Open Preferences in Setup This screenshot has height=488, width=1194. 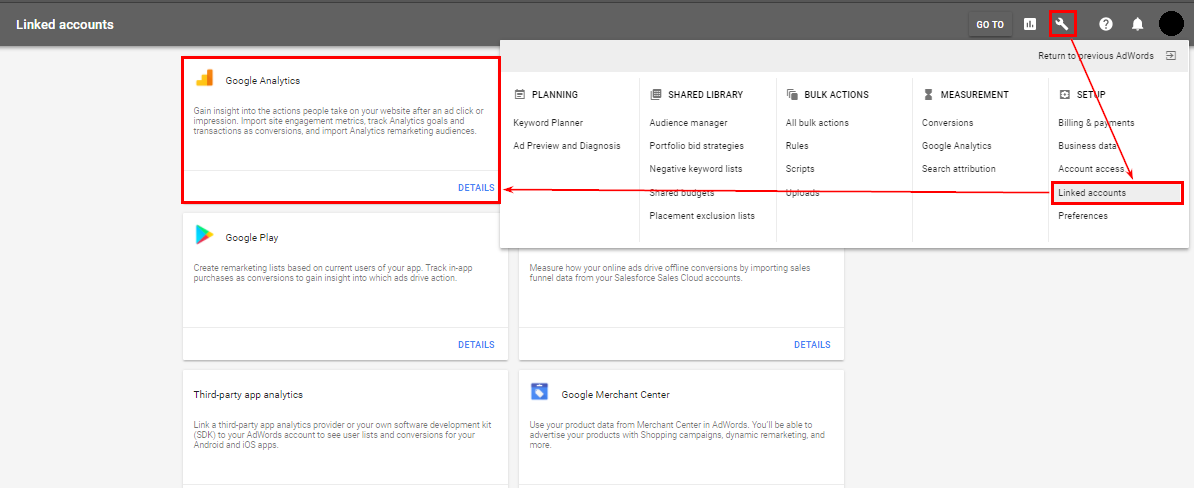point(1083,216)
